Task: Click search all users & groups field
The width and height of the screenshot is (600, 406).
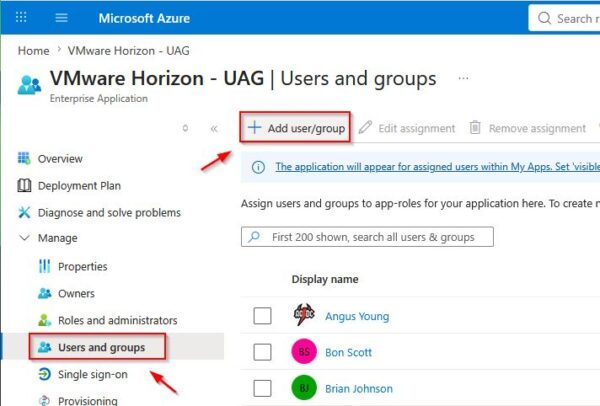Action: [367, 237]
